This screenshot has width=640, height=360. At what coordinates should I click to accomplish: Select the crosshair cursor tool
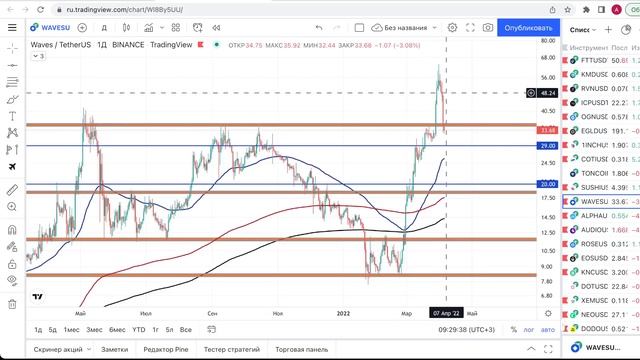pos(12,48)
